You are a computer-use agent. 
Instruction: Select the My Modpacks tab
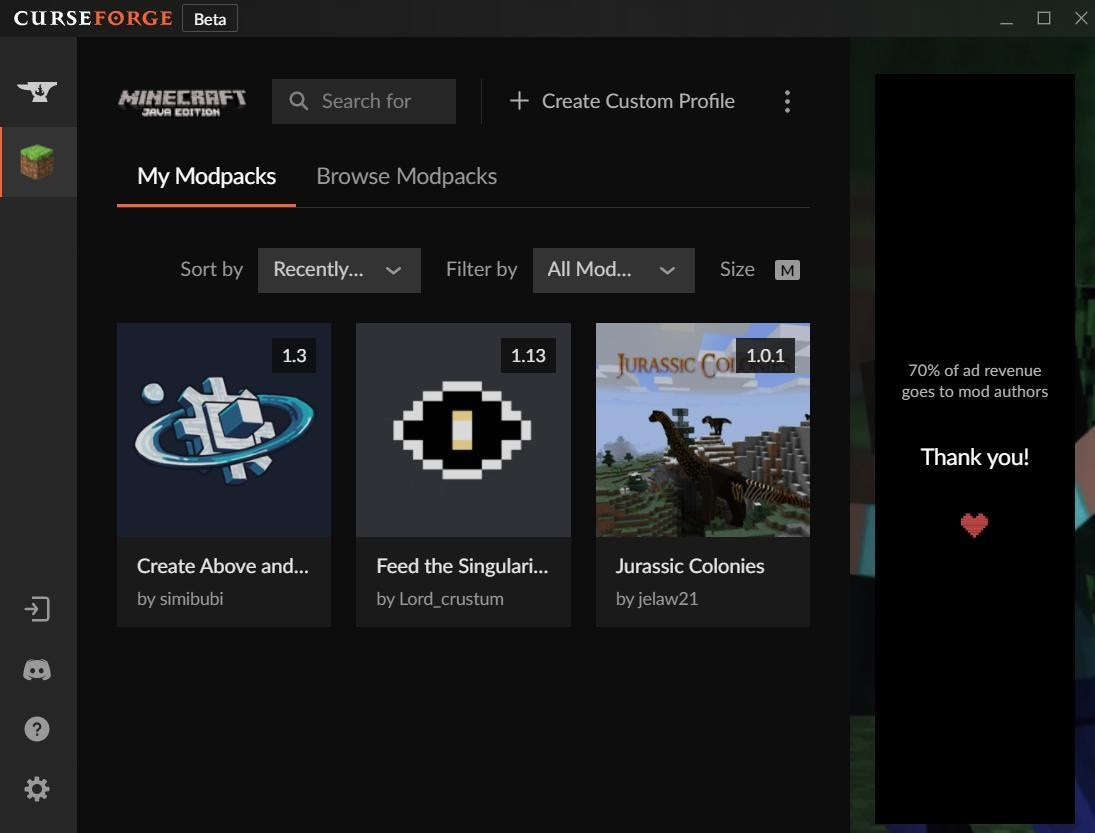206,176
